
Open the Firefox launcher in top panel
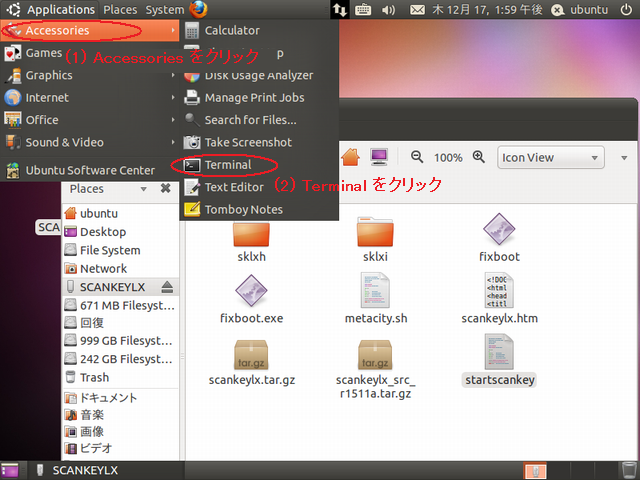click(198, 9)
